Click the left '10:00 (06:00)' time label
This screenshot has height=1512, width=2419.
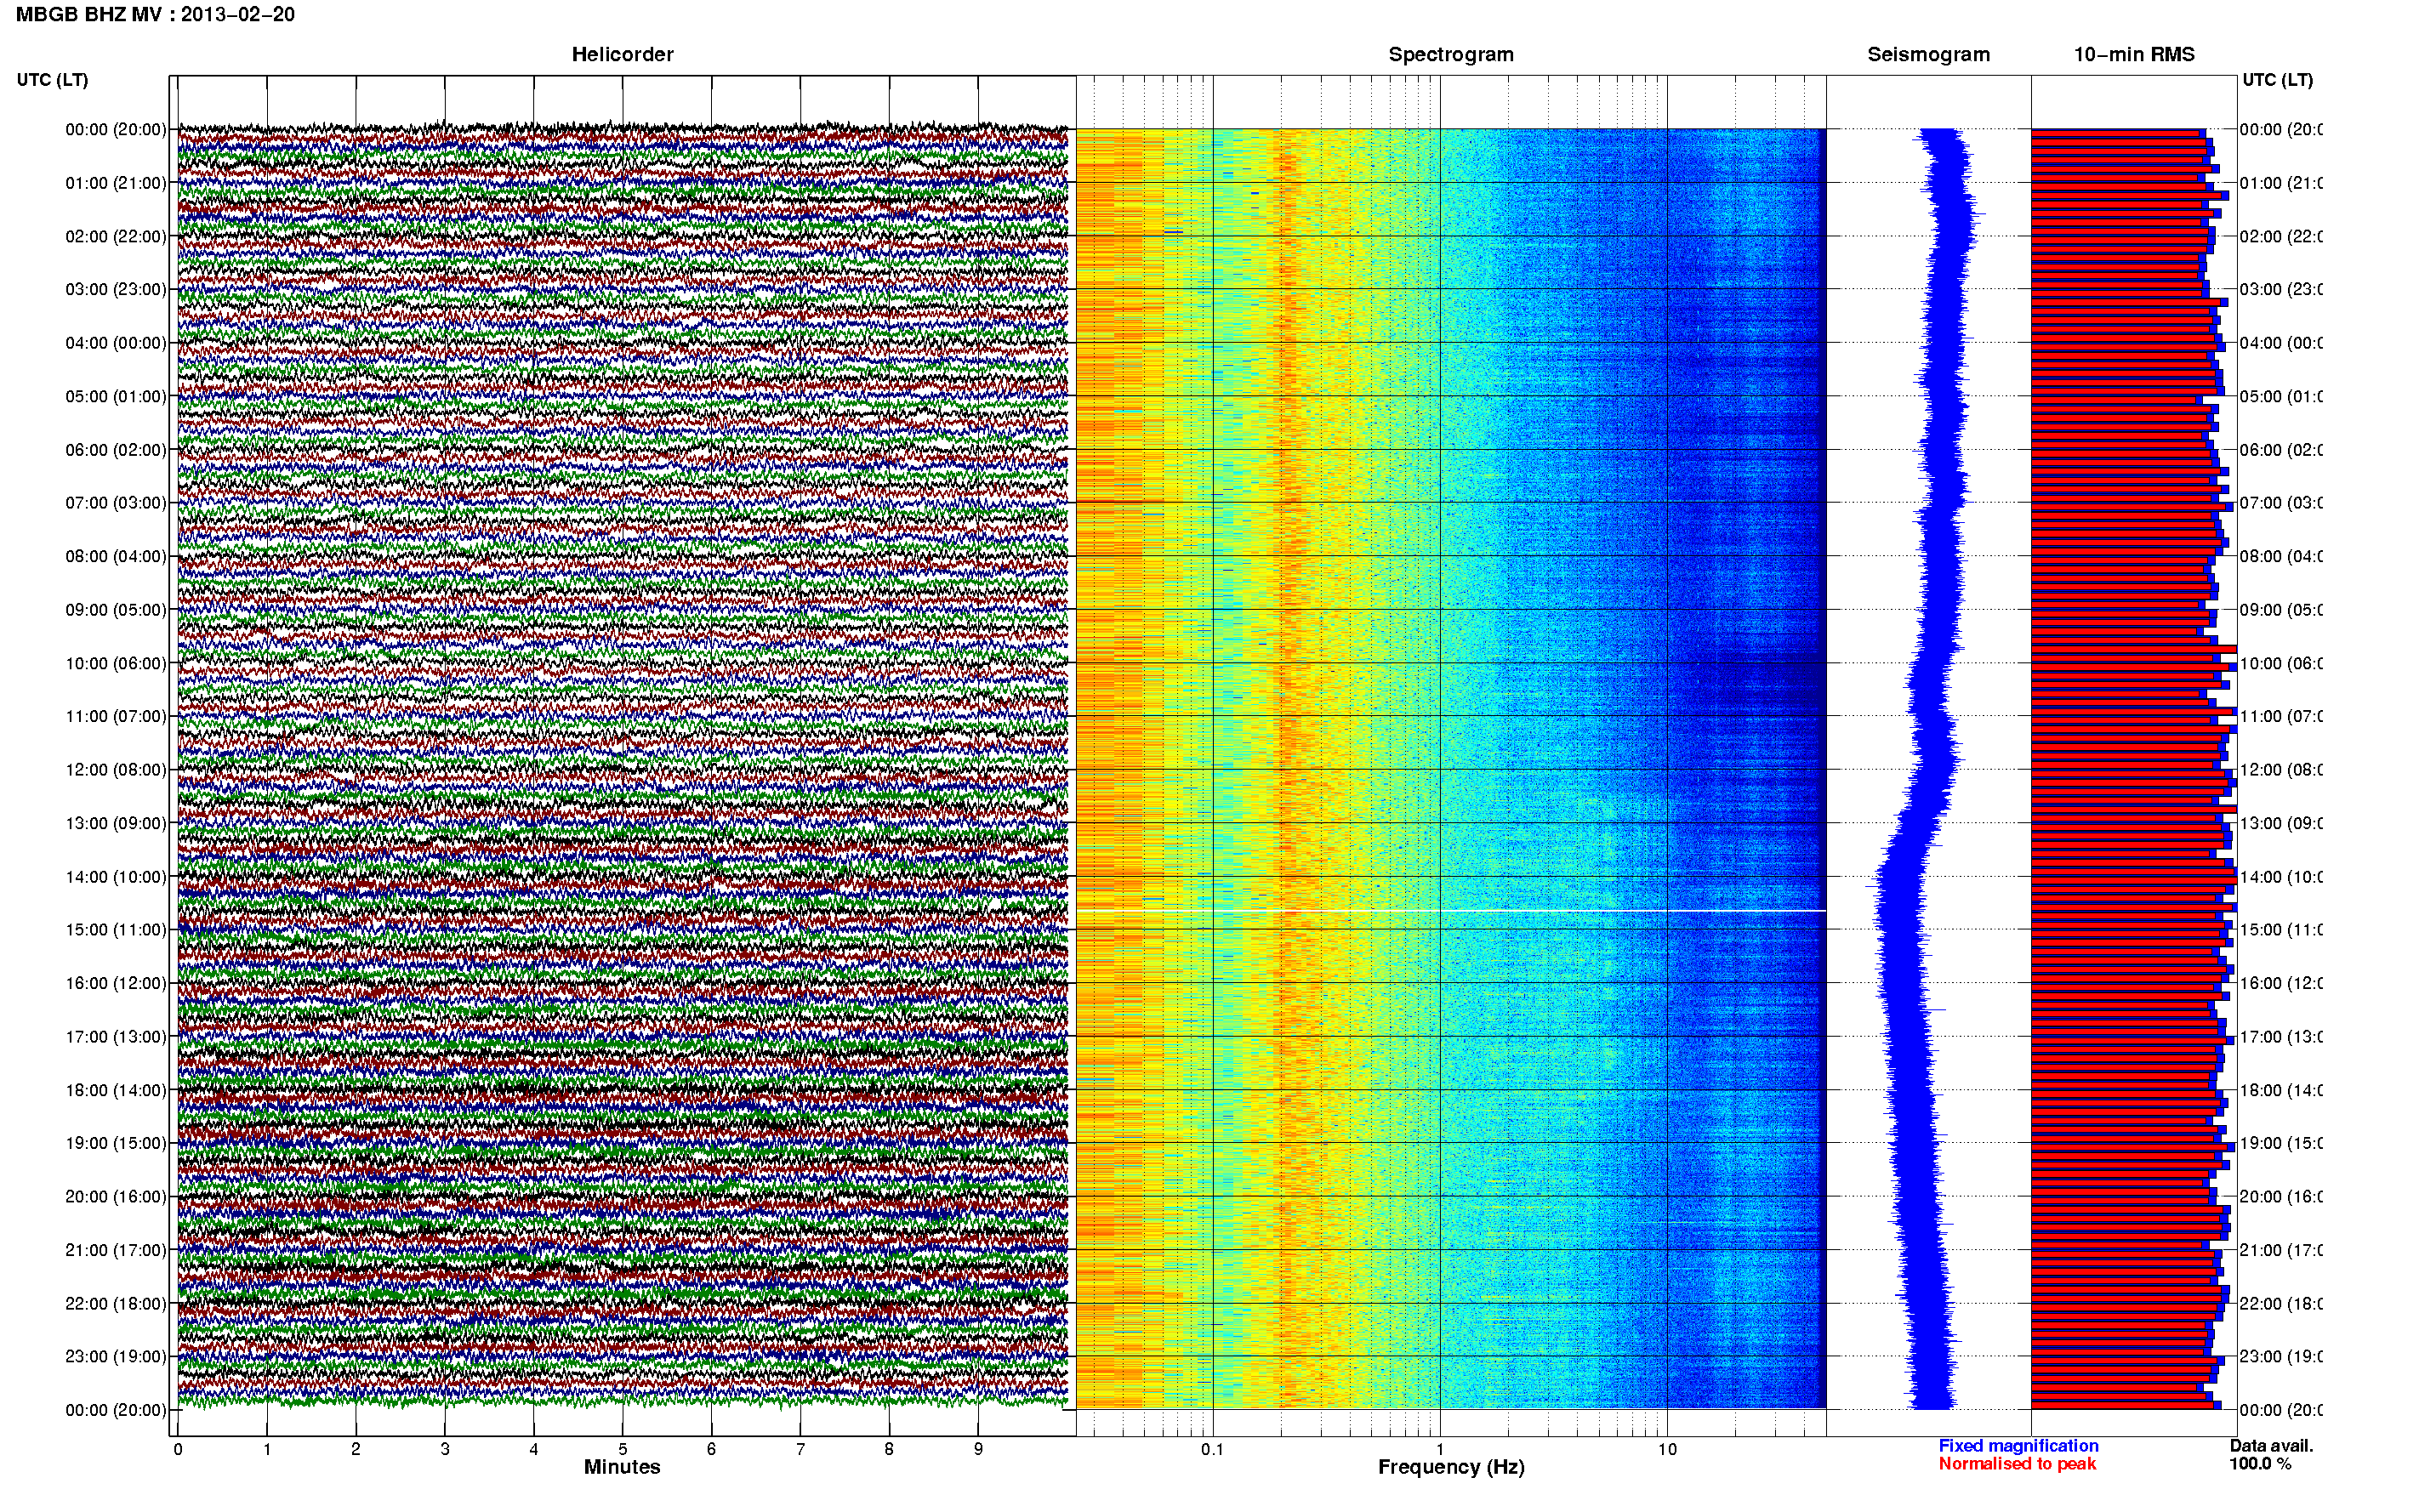pos(116,663)
